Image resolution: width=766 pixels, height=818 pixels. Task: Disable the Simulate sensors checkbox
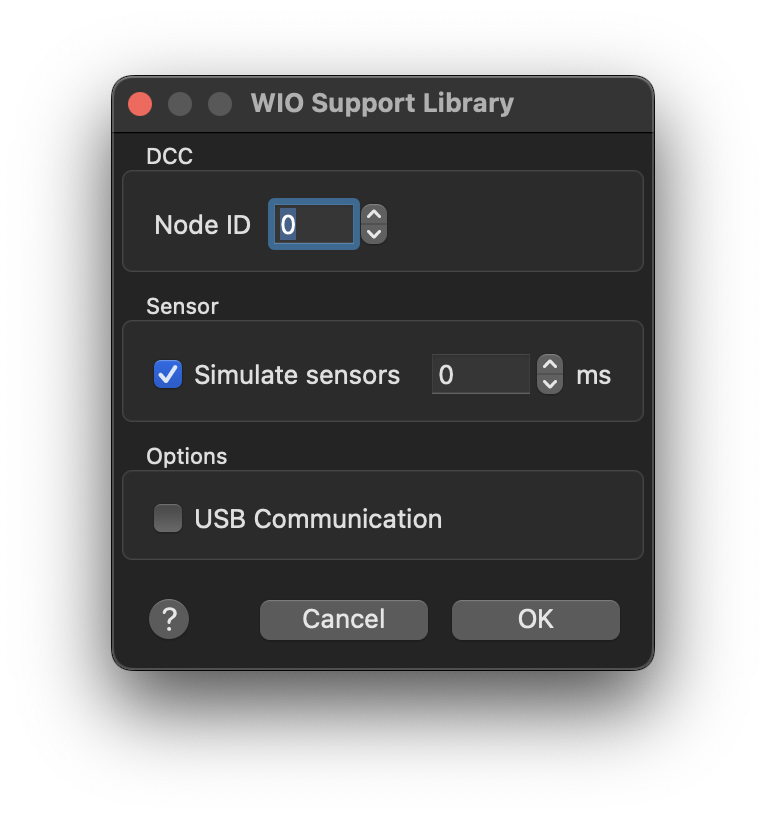point(168,375)
